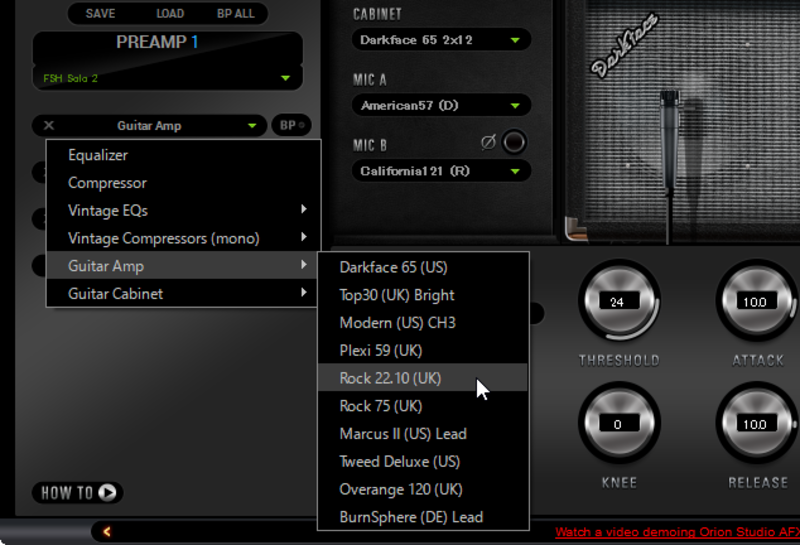Screen dimensions: 800x545
Task: Pick the Plexi 59 (UK) amp
Action: [x=423, y=351]
